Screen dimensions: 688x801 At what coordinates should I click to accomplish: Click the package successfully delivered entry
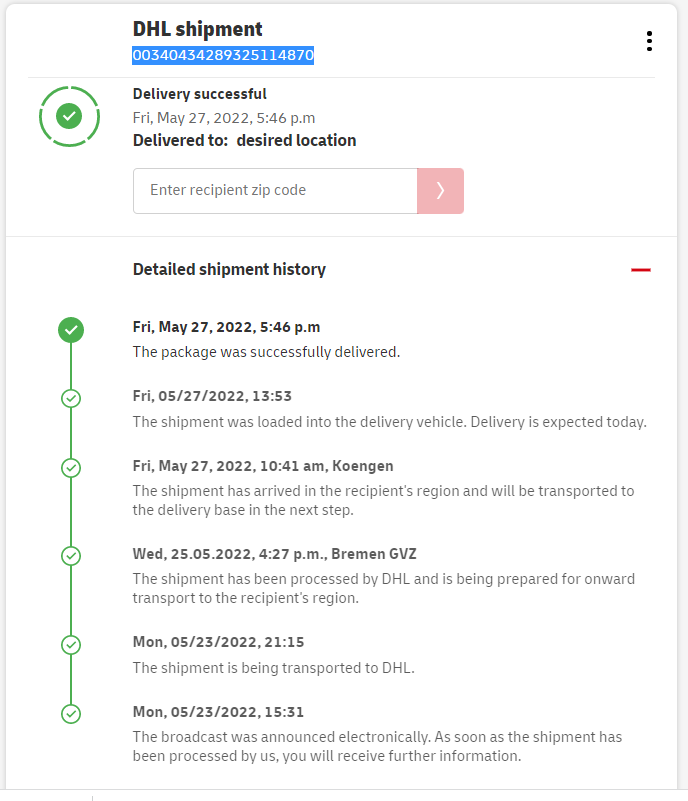tap(266, 352)
